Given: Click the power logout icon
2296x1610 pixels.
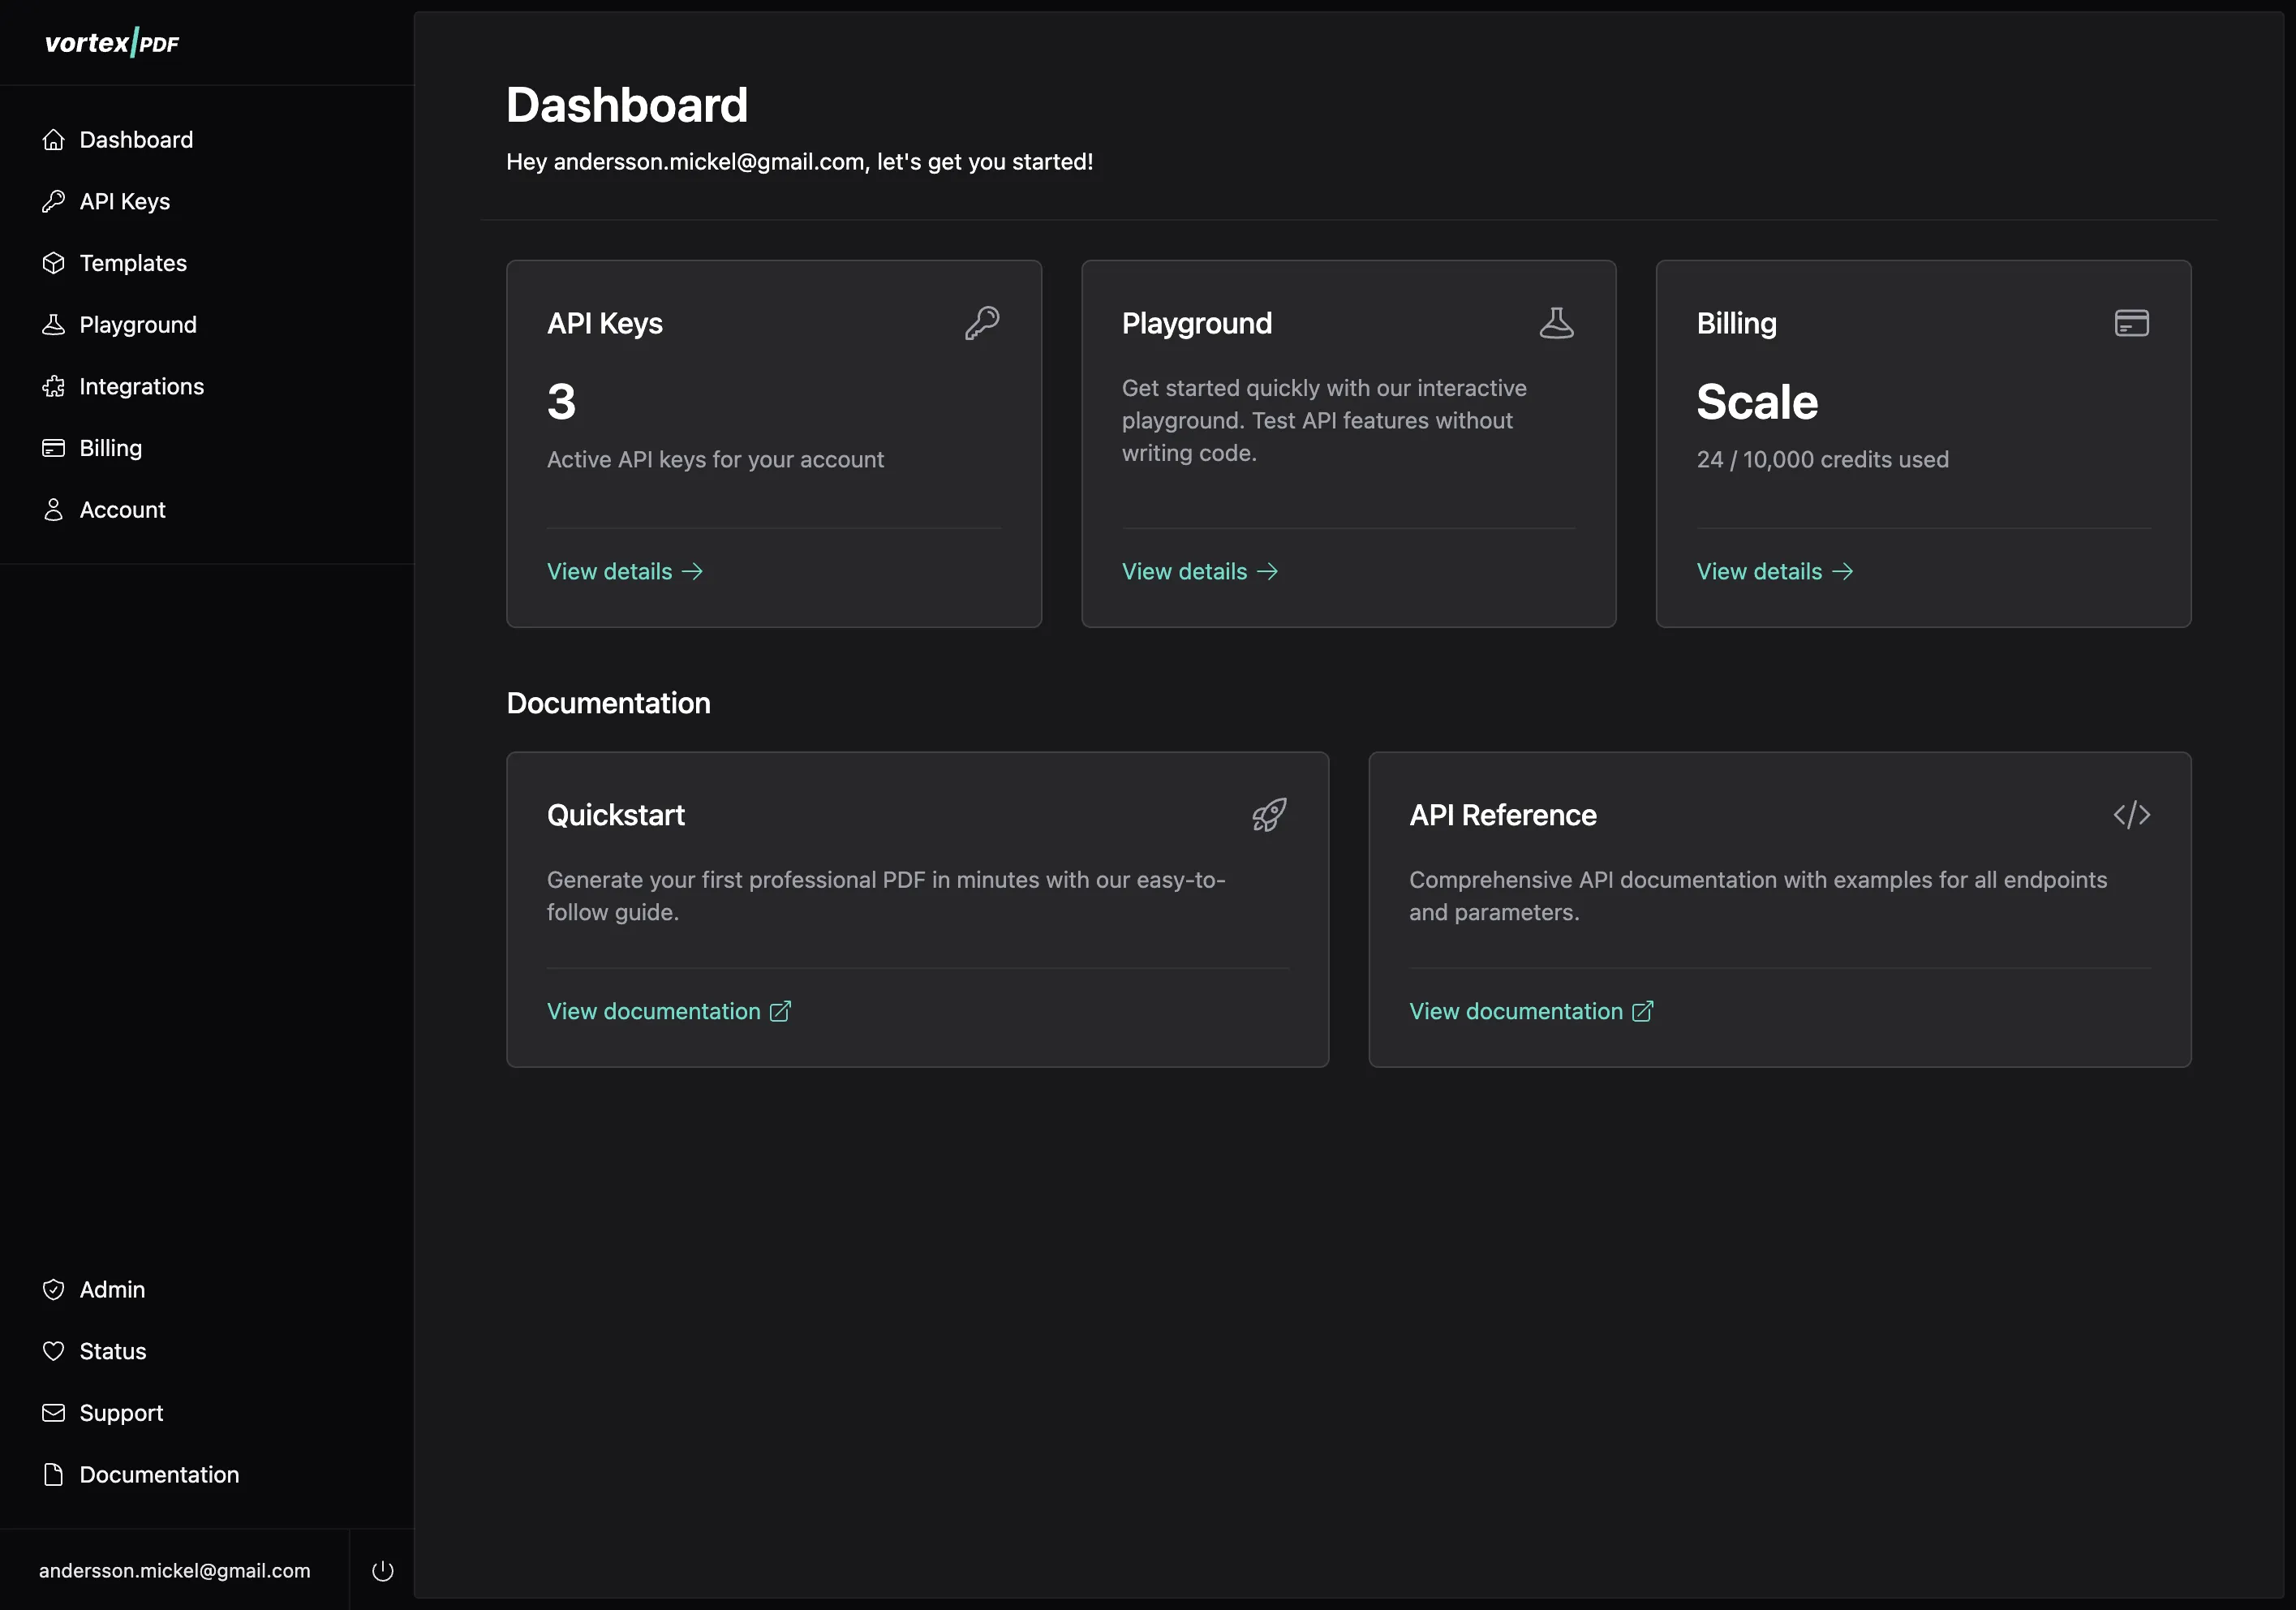Looking at the screenshot, I should pyautogui.click(x=383, y=1571).
